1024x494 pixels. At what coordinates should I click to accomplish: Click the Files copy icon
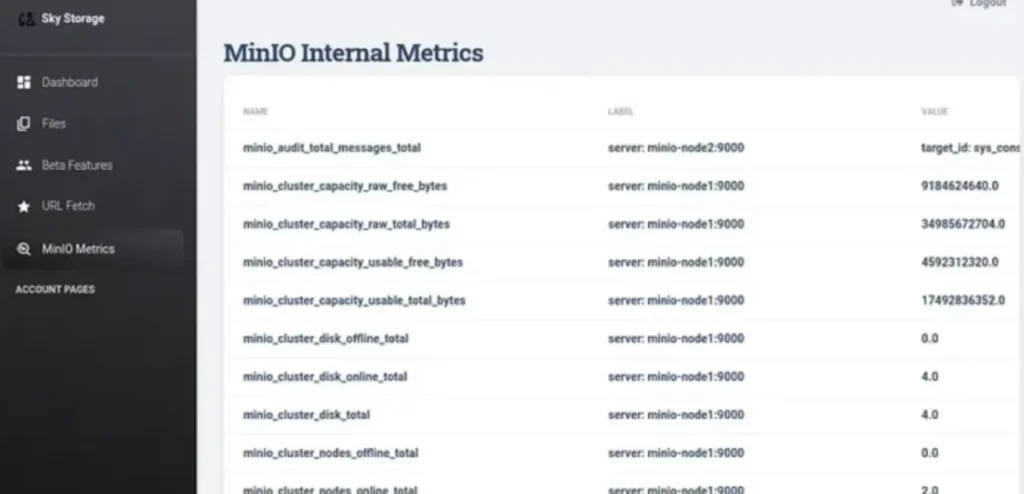point(25,124)
